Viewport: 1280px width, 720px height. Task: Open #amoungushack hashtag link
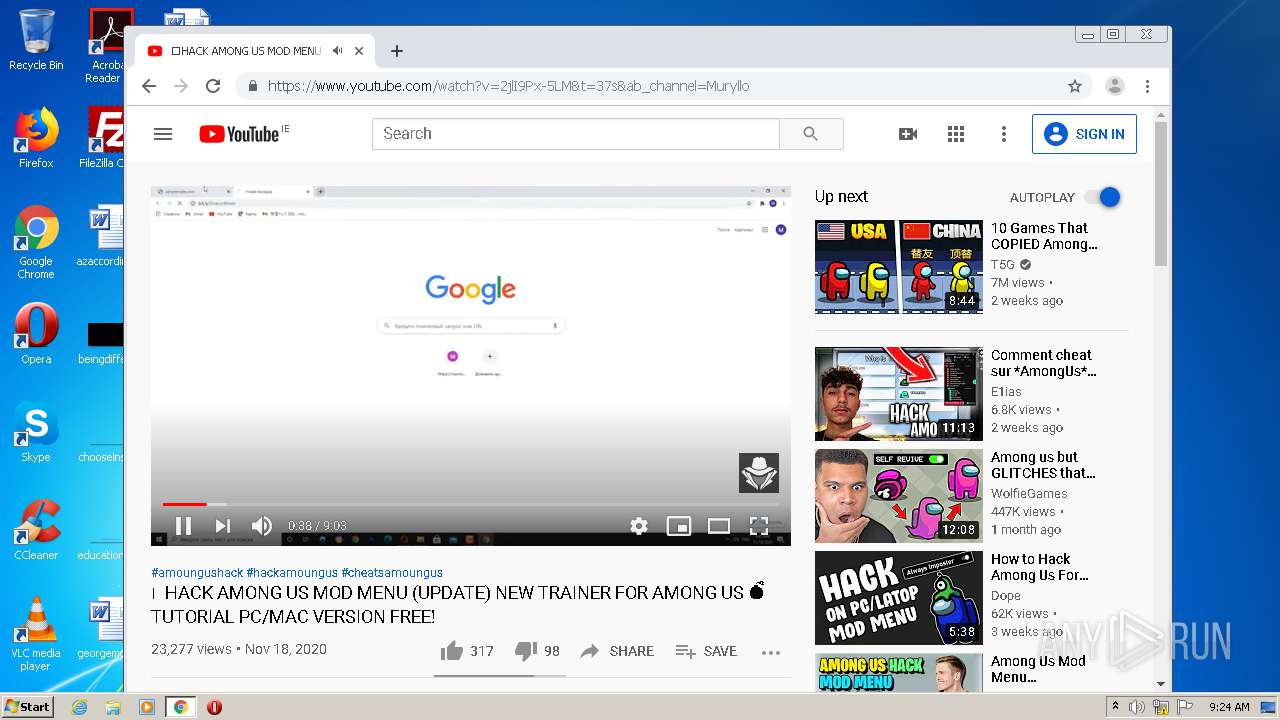click(x=197, y=573)
